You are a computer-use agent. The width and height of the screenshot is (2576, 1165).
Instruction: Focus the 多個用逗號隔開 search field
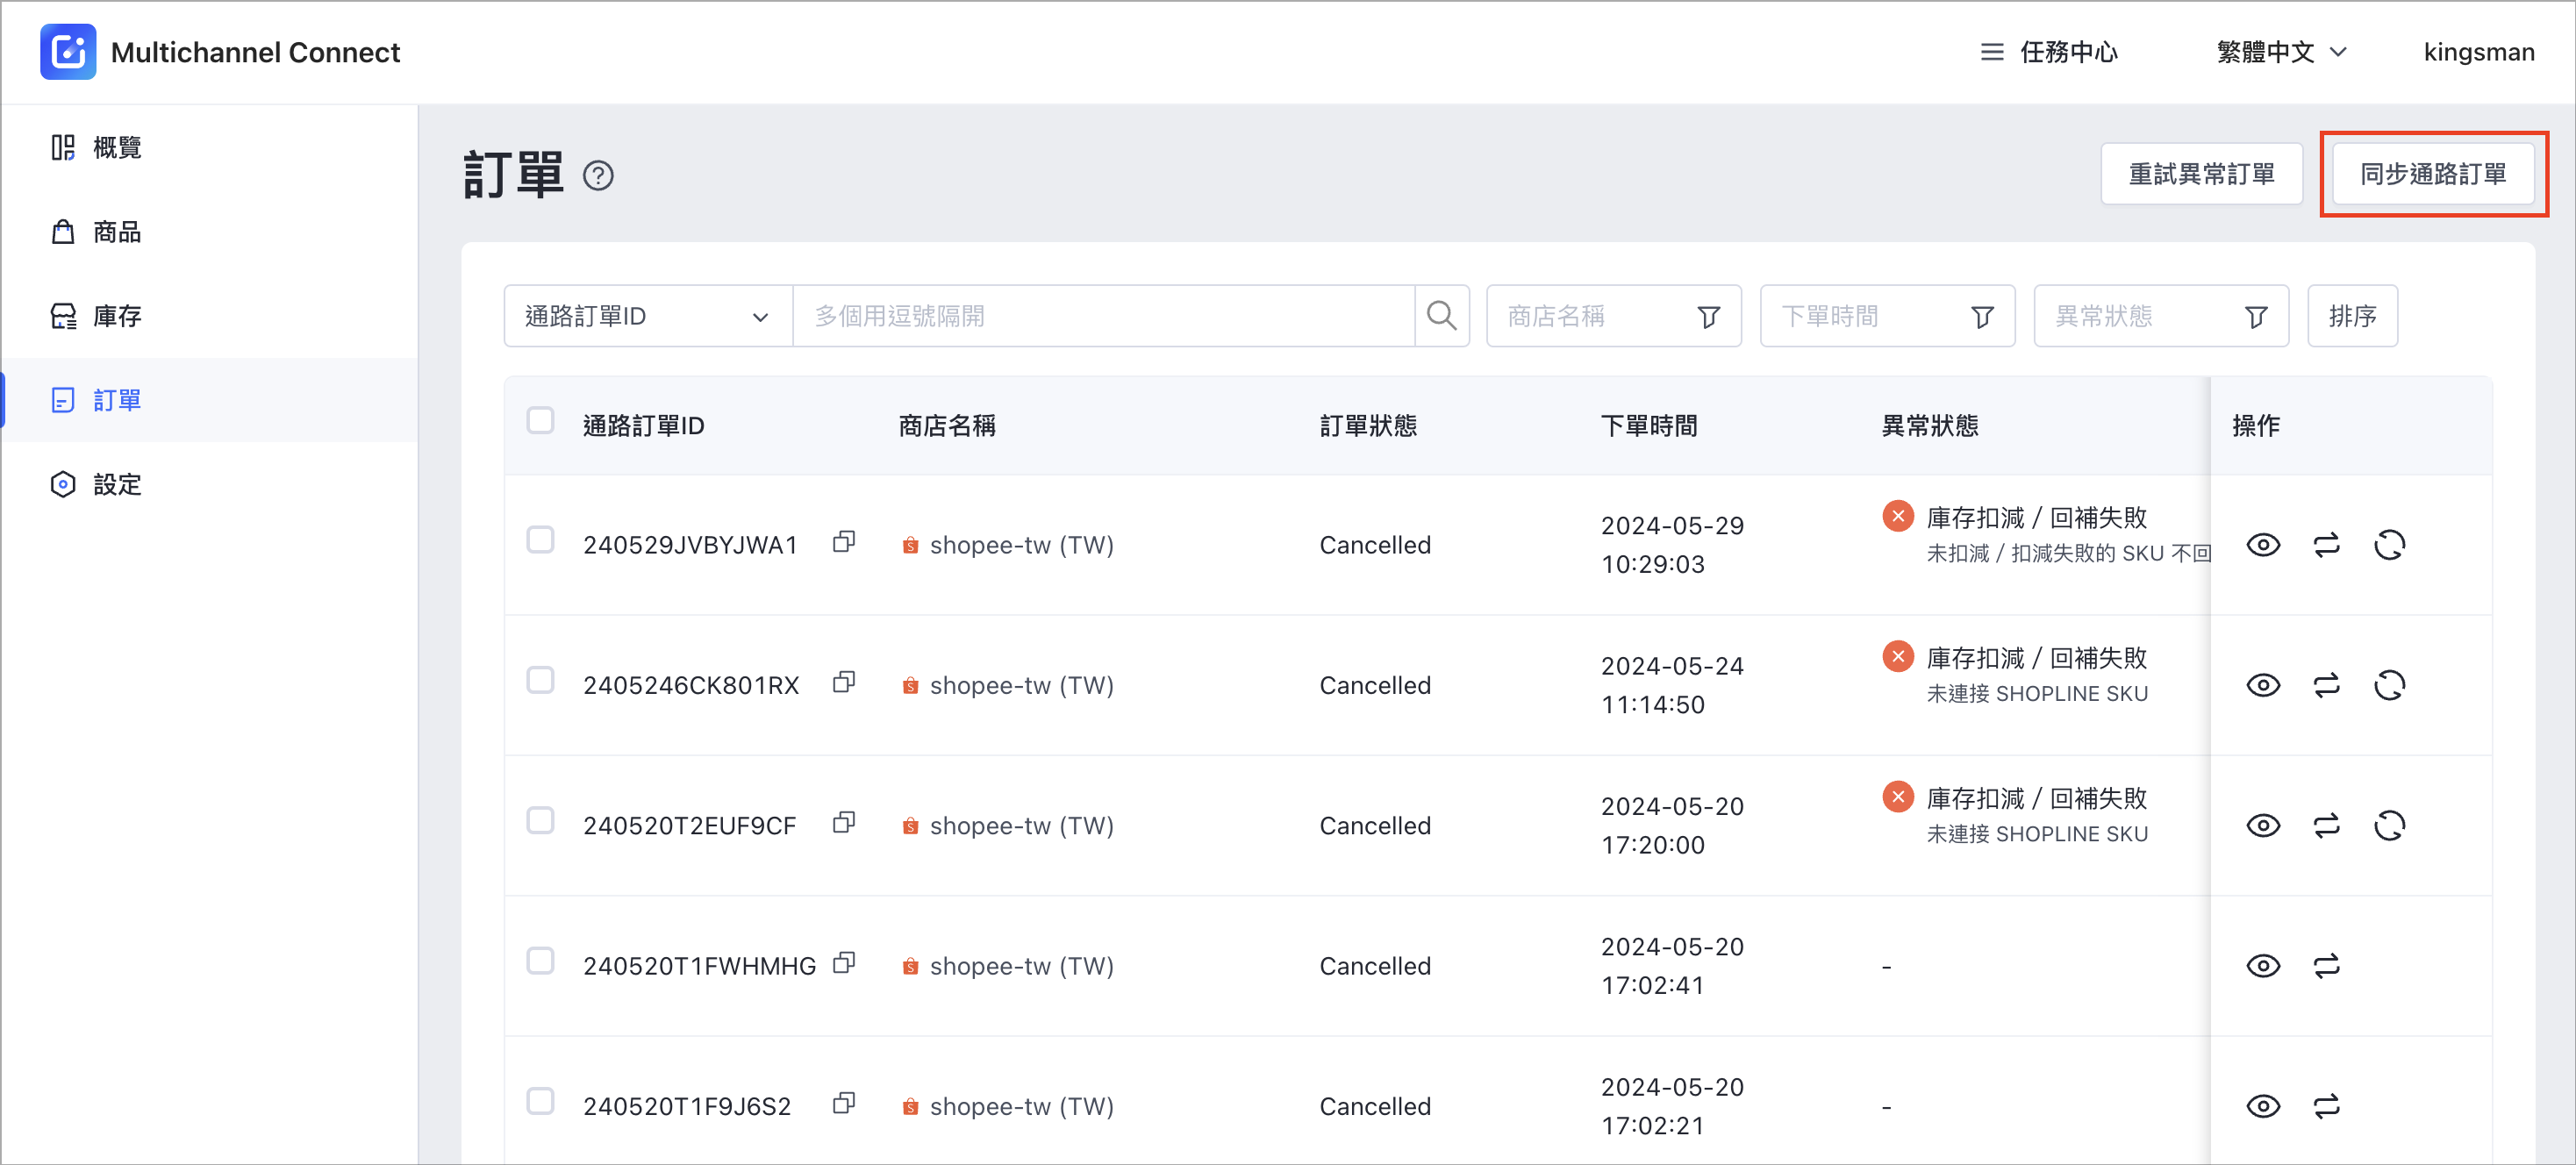(x=1104, y=316)
